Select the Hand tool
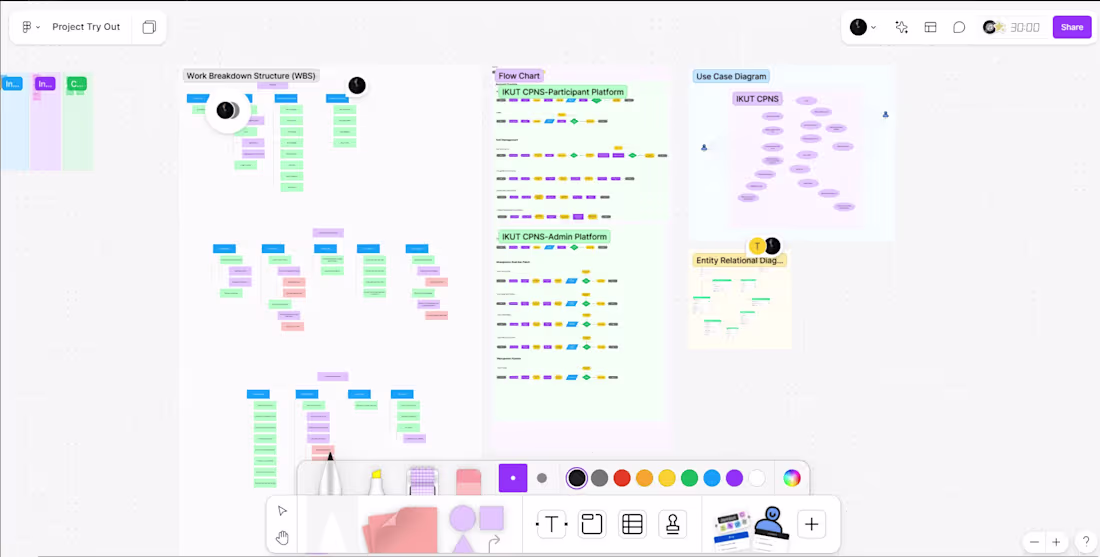The height and width of the screenshot is (557, 1100). [282, 538]
